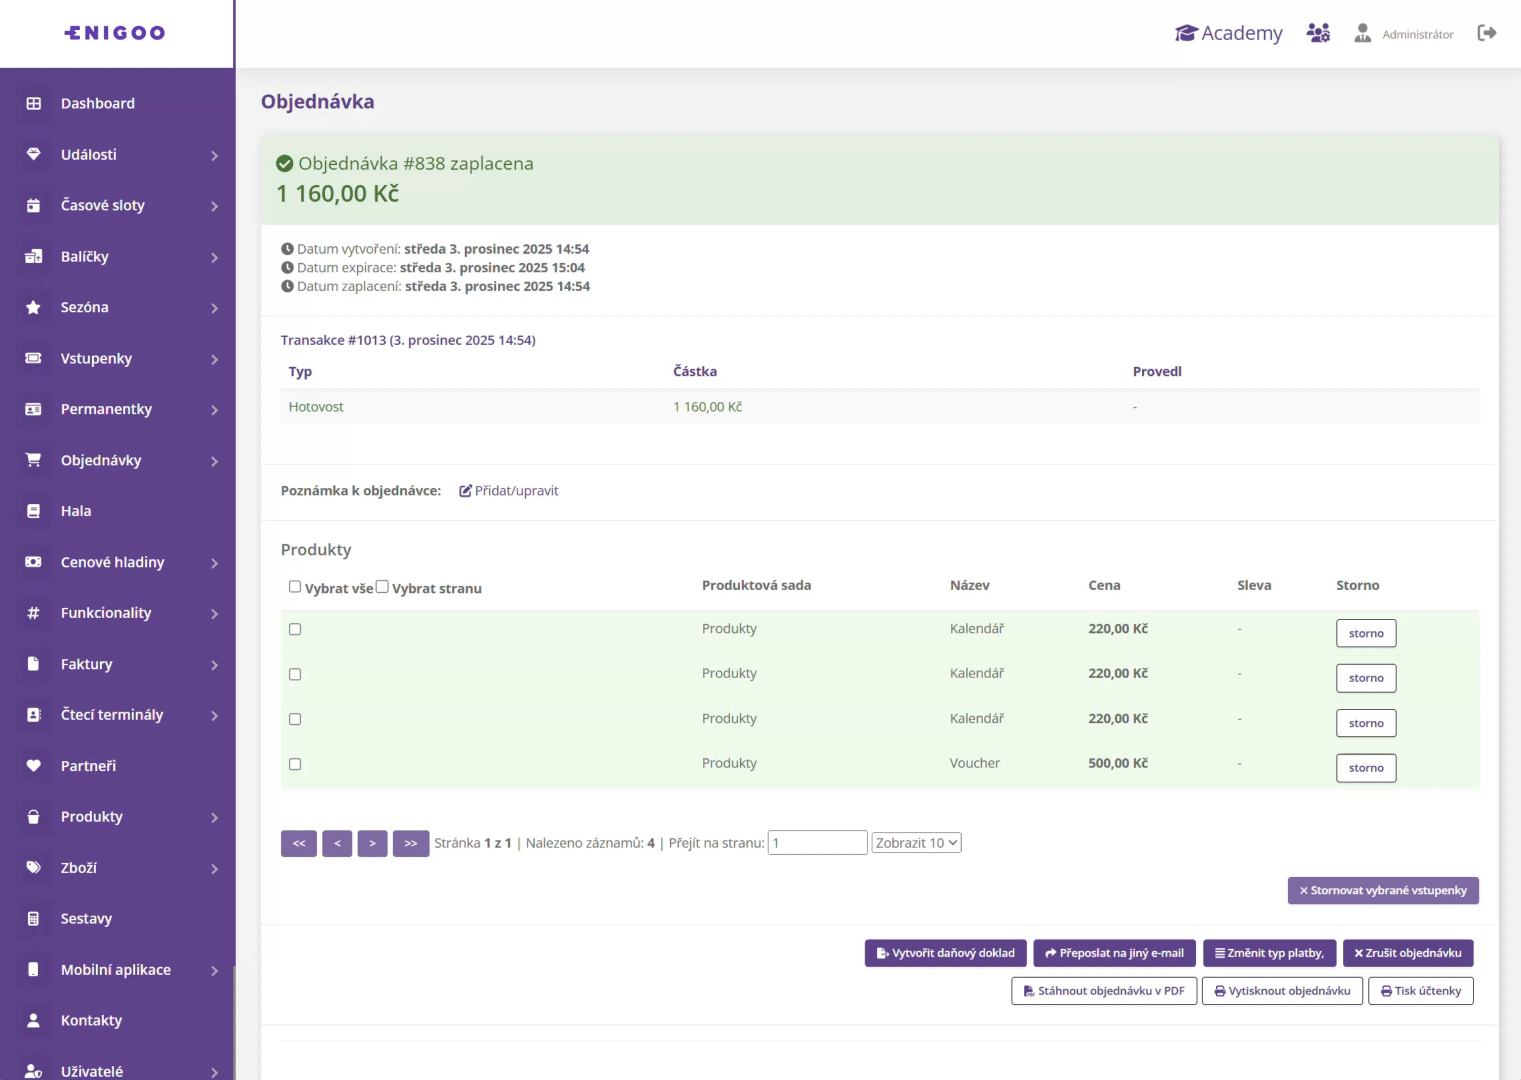The image size is (1521, 1080).
Task: Open the Kontakty menu item
Action: 91,1021
